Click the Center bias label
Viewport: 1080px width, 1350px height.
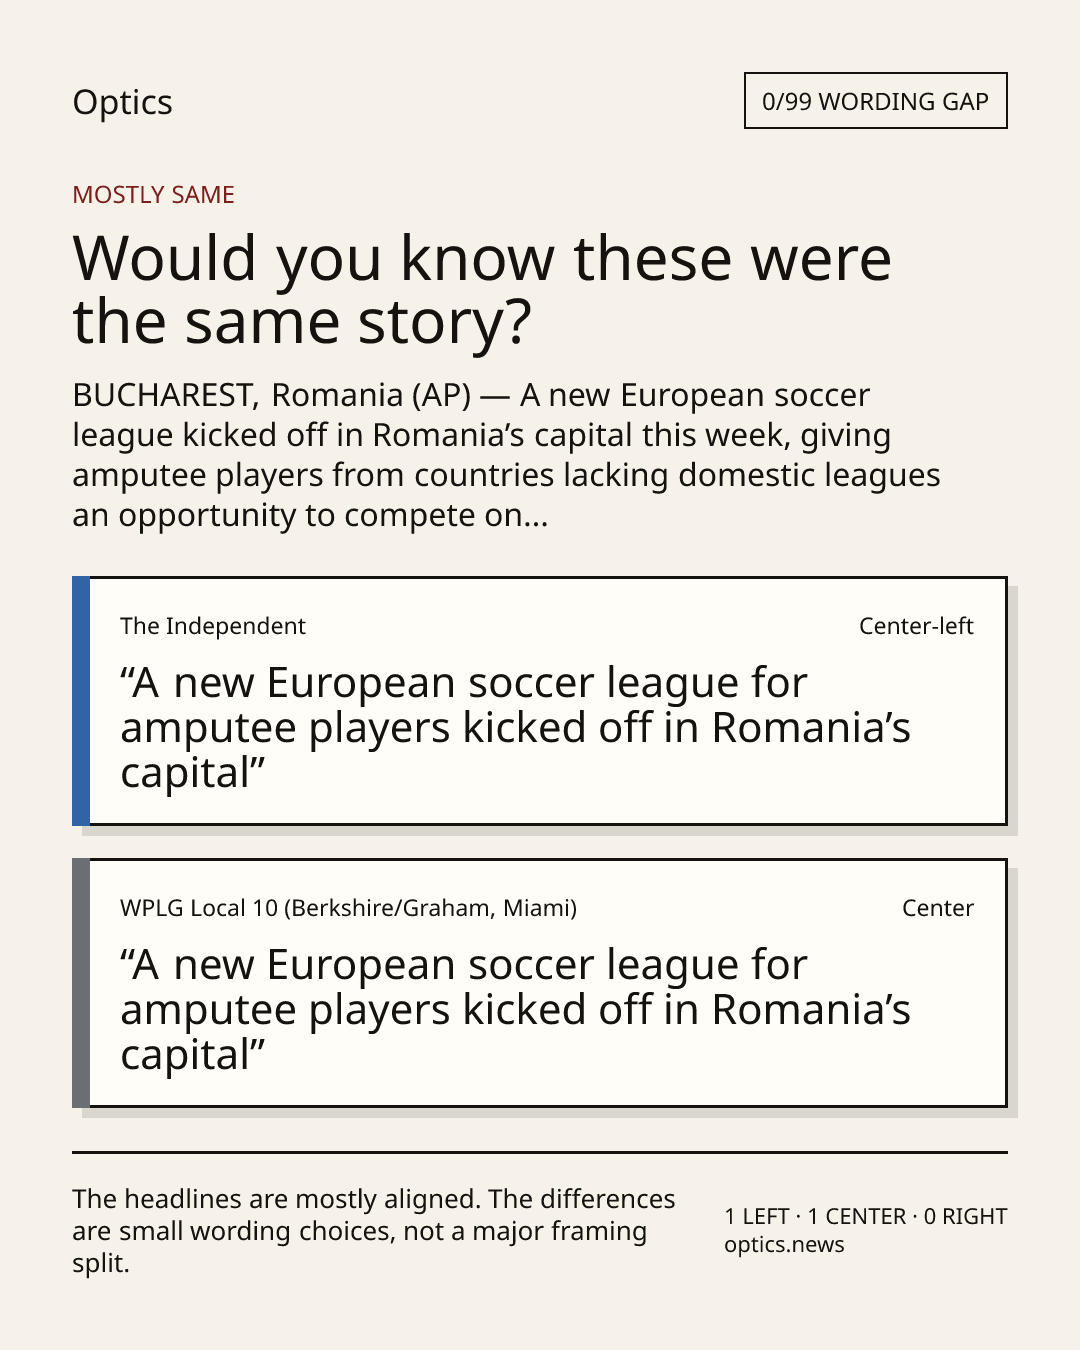(x=938, y=908)
